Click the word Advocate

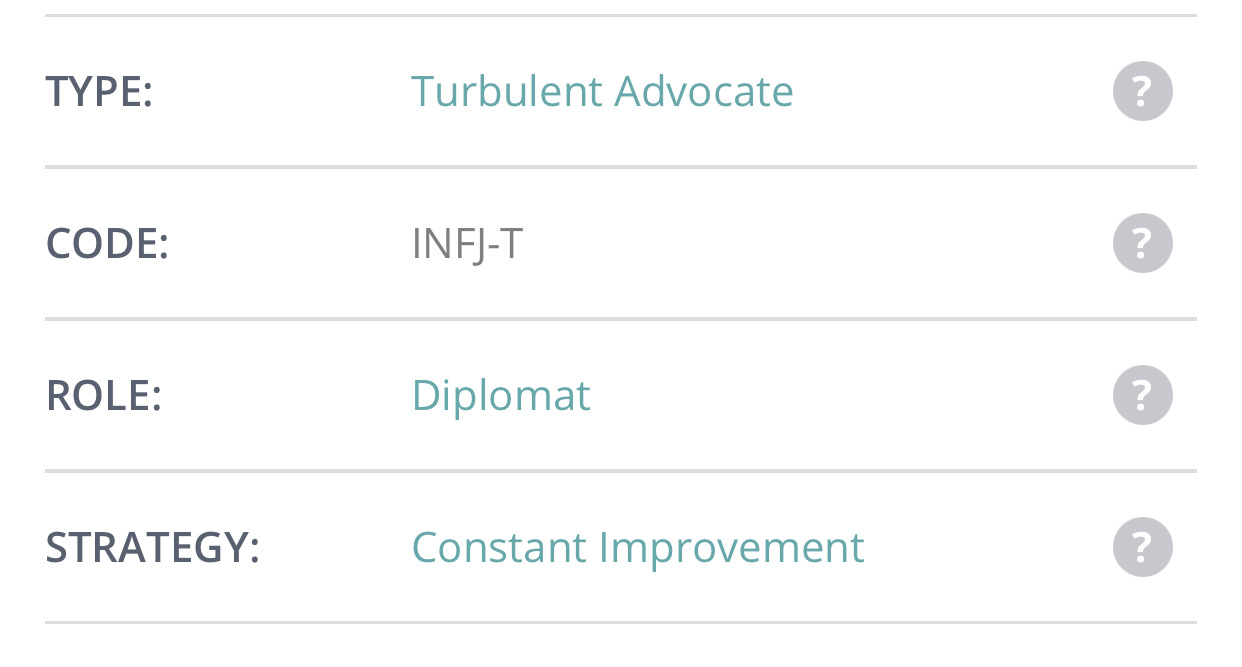(x=704, y=91)
